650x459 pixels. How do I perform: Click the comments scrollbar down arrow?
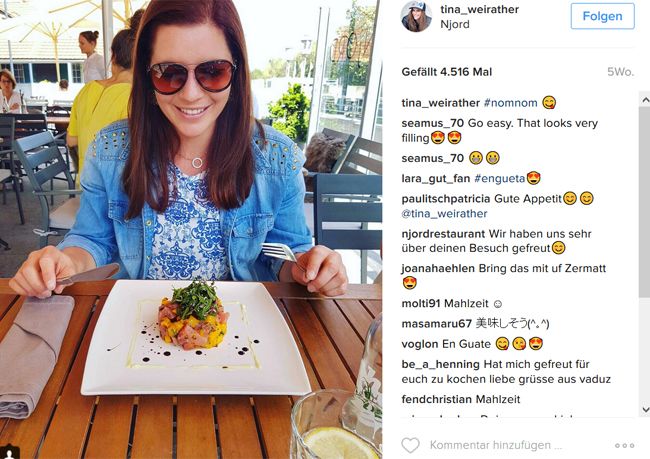pos(645,410)
